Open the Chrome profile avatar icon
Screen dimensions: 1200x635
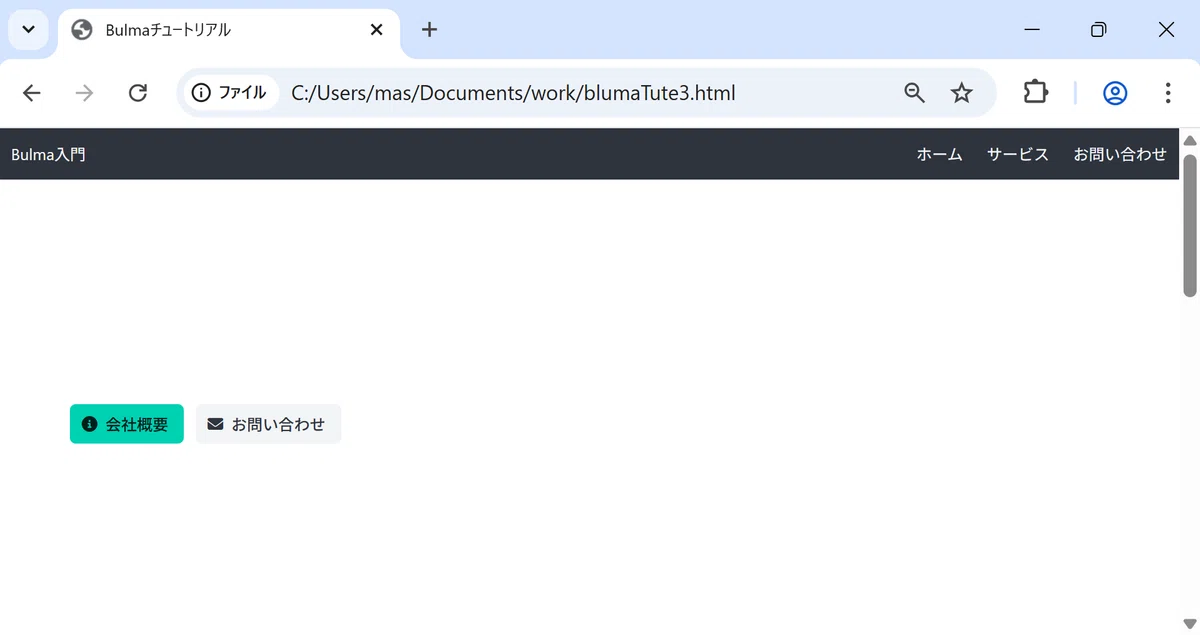pyautogui.click(x=1115, y=93)
